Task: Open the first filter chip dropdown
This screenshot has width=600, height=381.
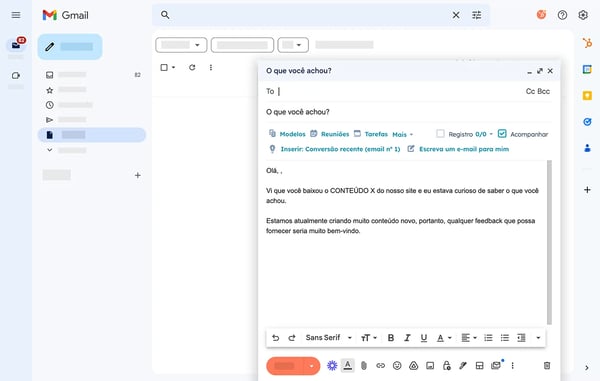Action: pos(181,45)
